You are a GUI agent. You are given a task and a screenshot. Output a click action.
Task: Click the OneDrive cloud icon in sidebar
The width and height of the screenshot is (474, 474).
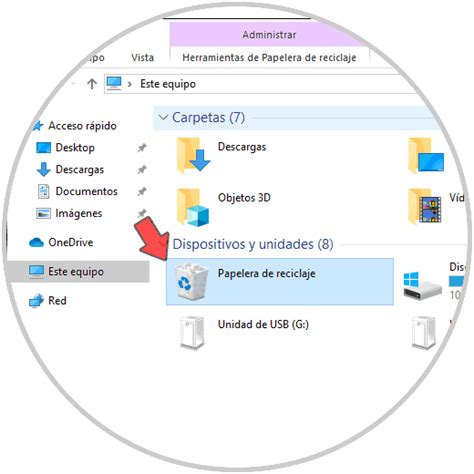pos(36,242)
